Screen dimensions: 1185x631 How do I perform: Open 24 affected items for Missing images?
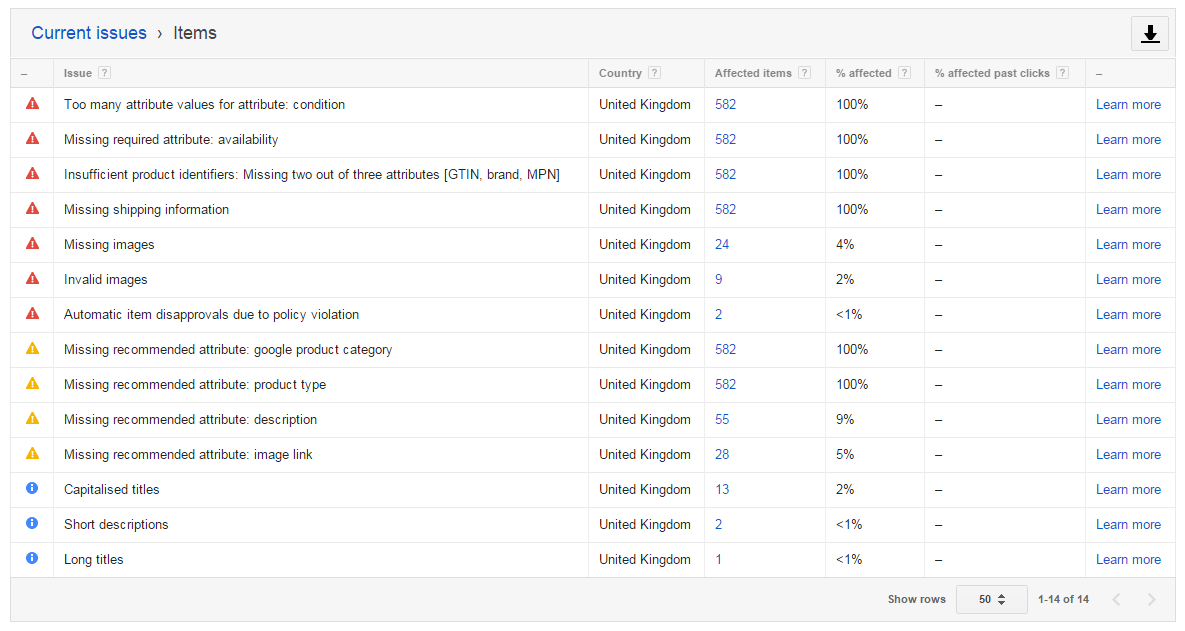click(722, 244)
